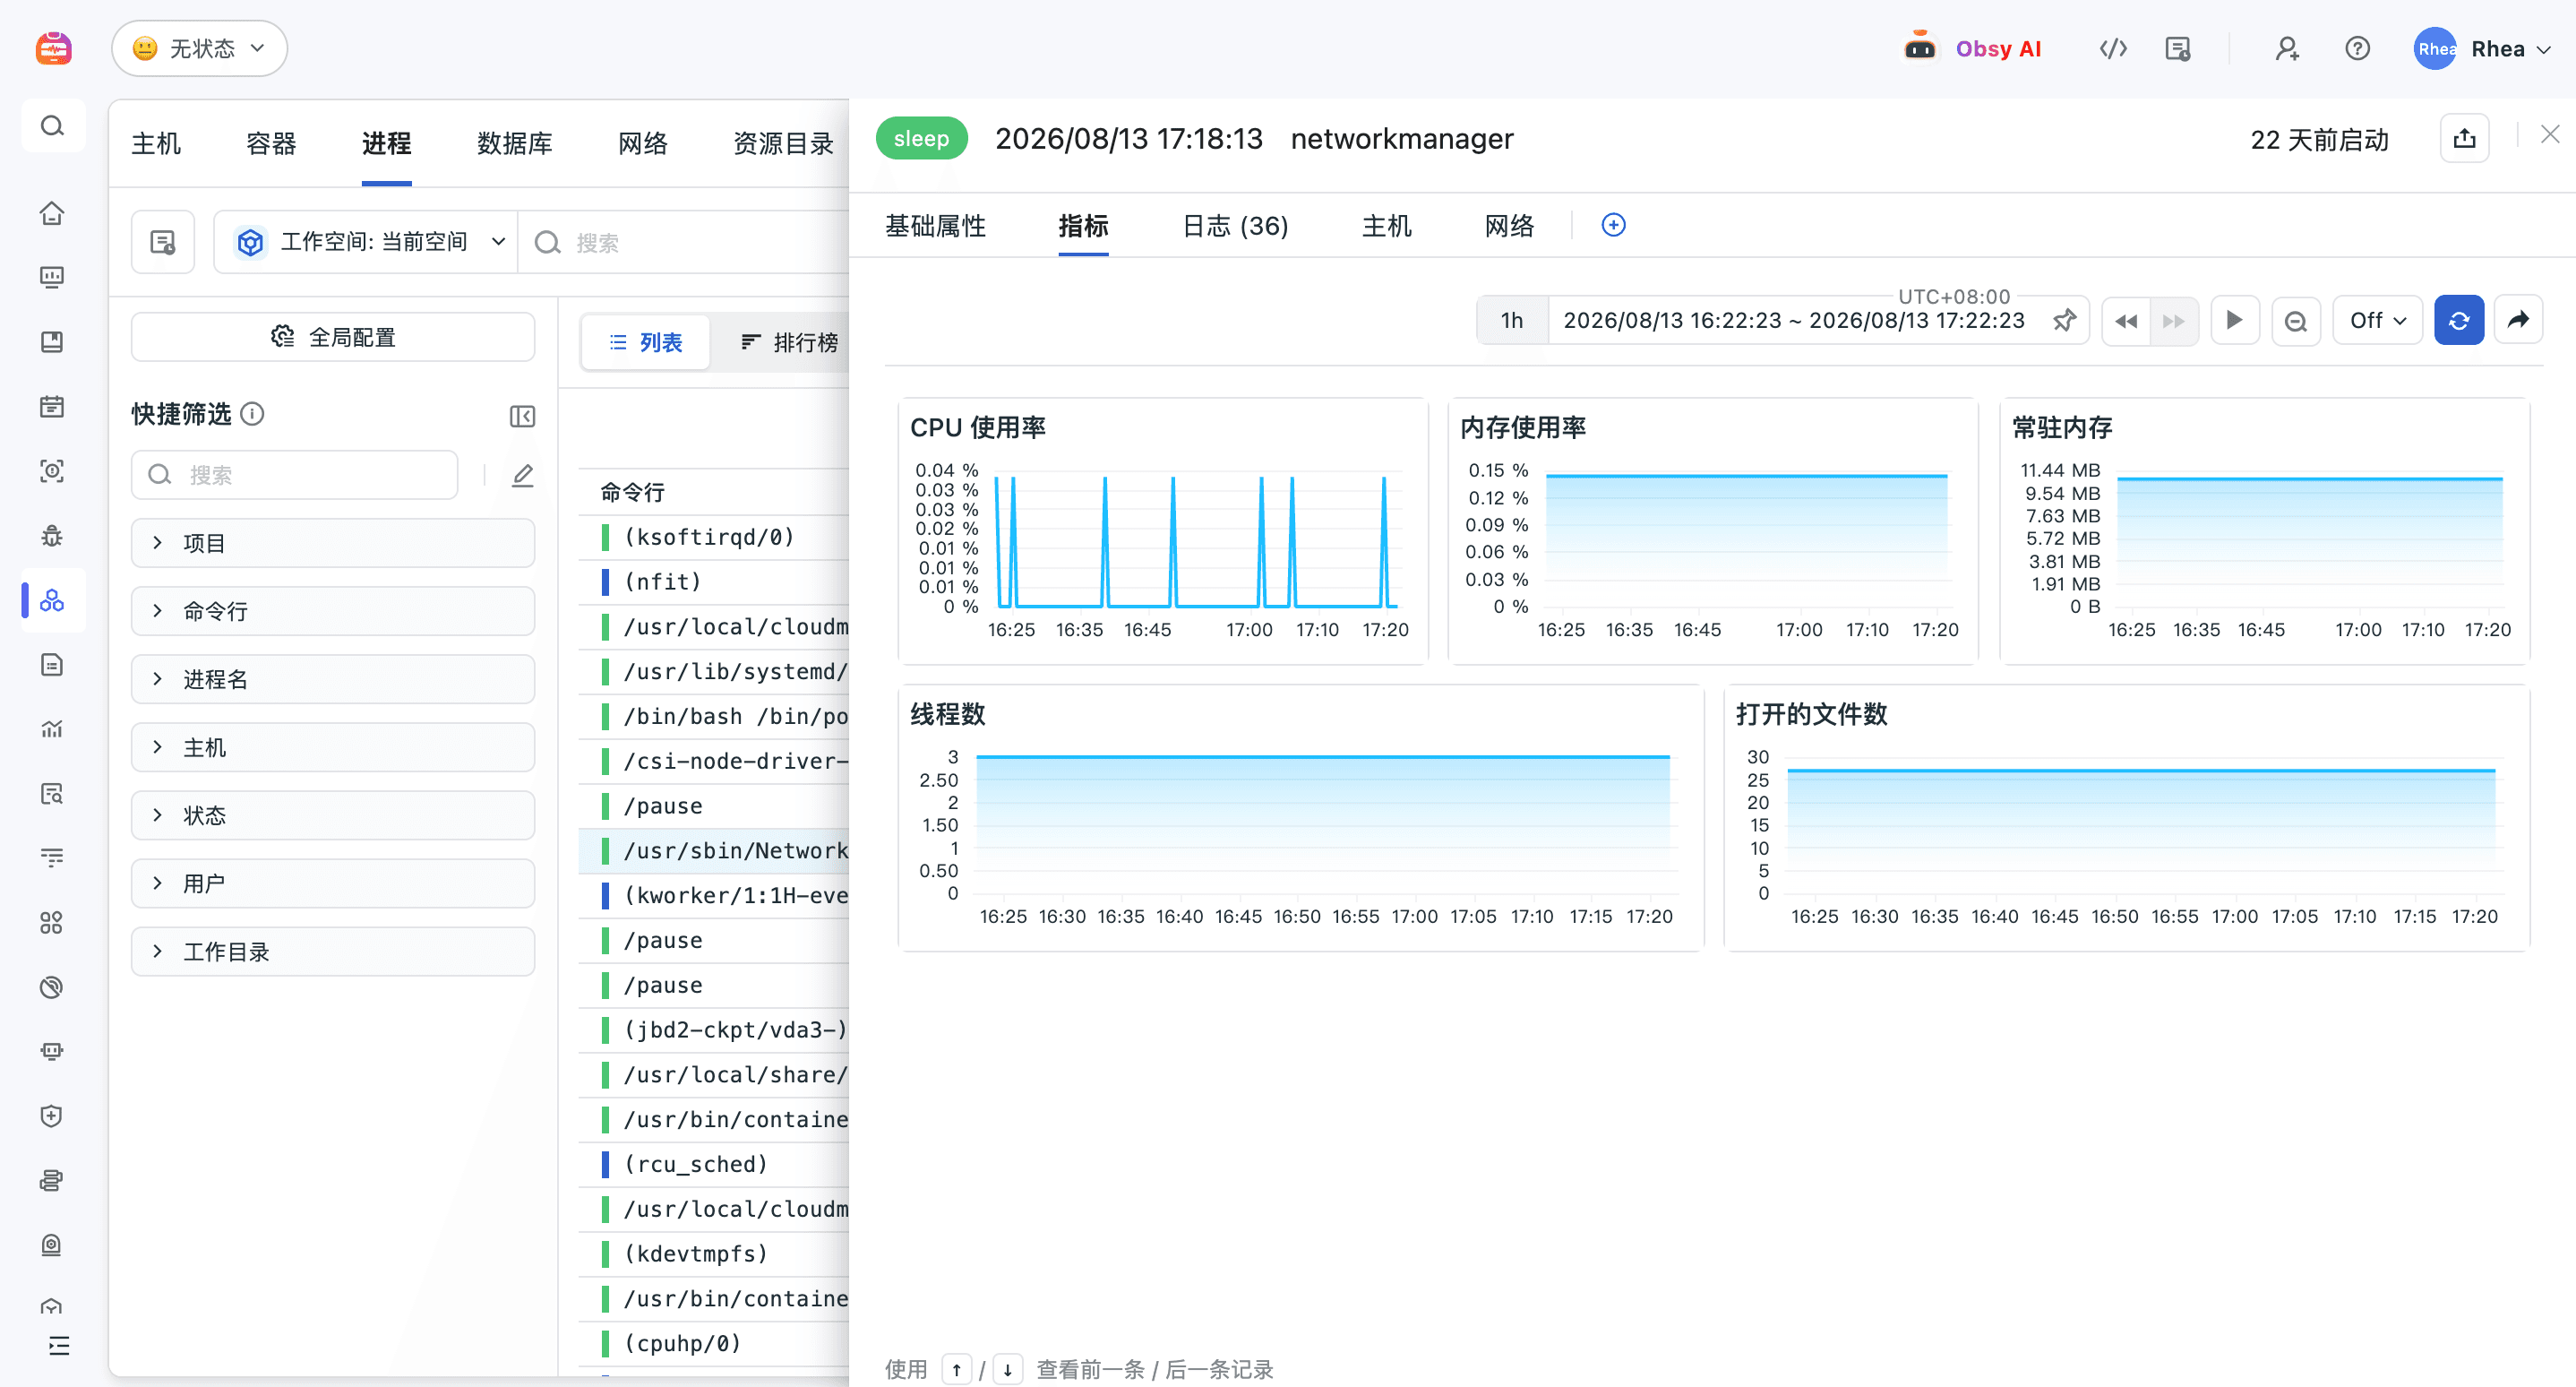This screenshot has height=1387, width=2576.
Task: Select the (nfit) process row
Action: [x=714, y=582]
